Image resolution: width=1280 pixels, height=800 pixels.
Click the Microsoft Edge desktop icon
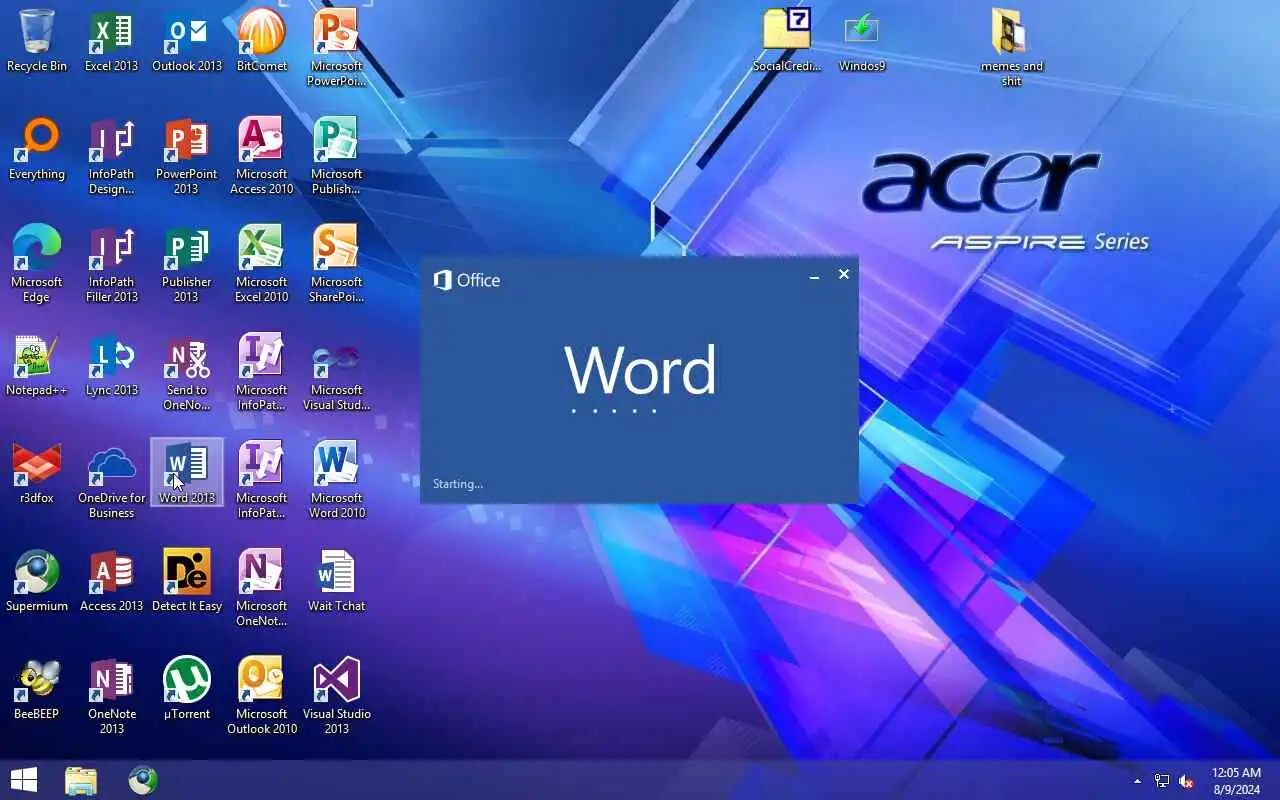[37, 263]
